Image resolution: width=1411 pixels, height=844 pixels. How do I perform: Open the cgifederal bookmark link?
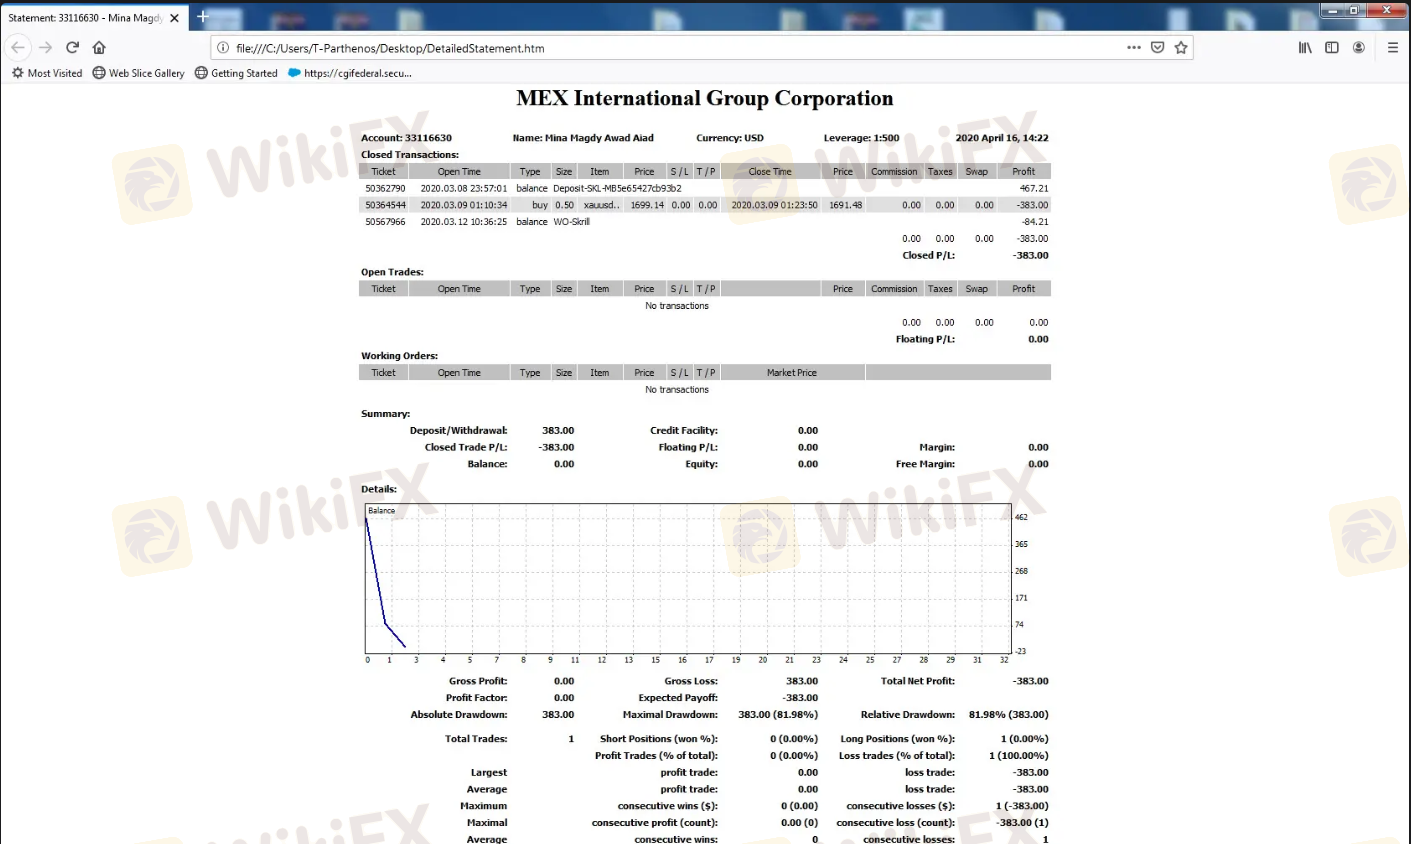pos(350,73)
